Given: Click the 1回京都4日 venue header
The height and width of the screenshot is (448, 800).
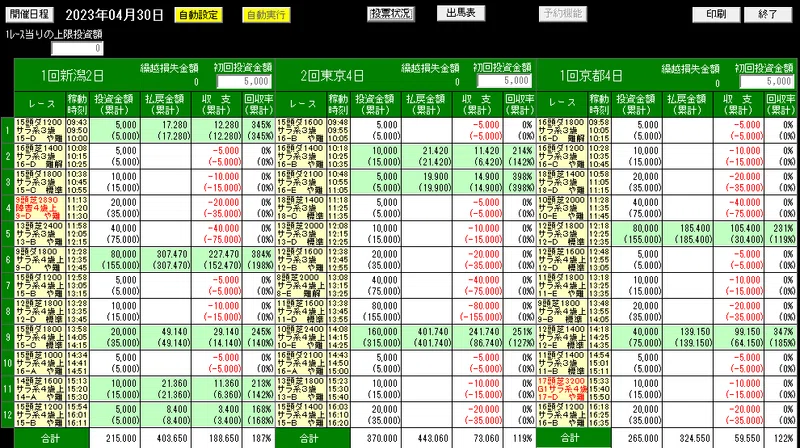Looking at the screenshot, I should (591, 76).
